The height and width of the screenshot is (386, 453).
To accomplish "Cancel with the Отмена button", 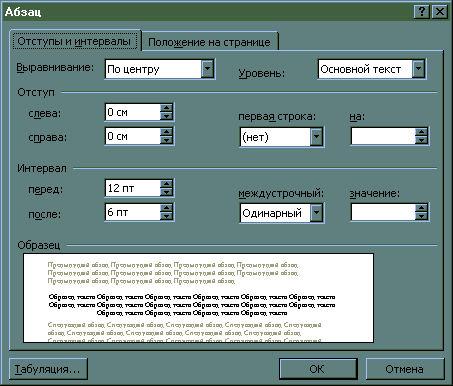I will click(x=405, y=369).
